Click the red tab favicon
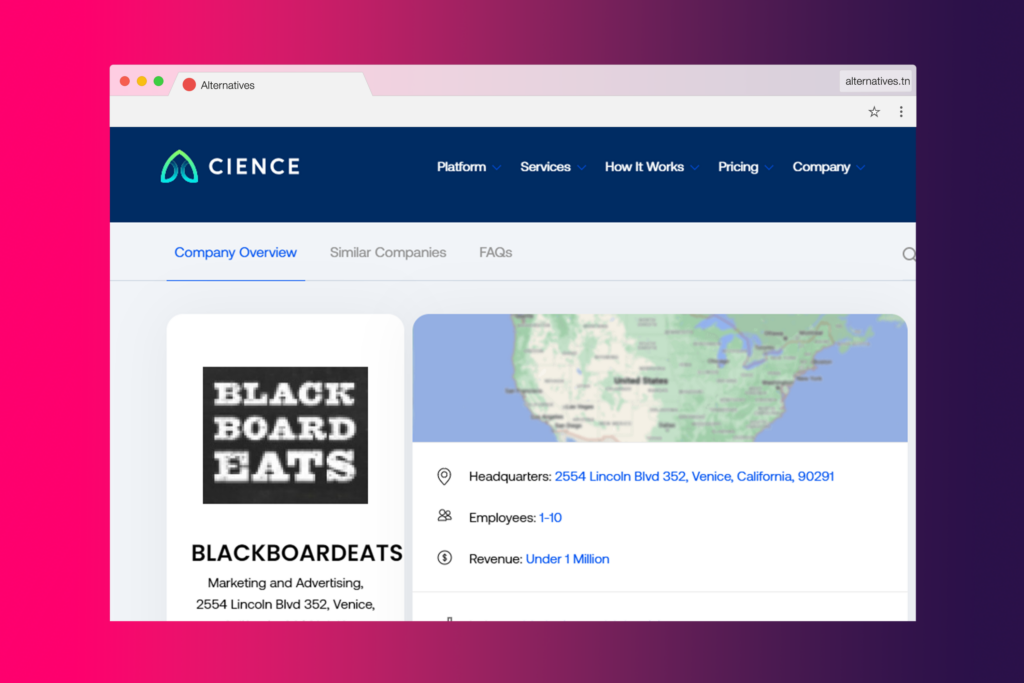The image size is (1024, 683). [x=189, y=85]
